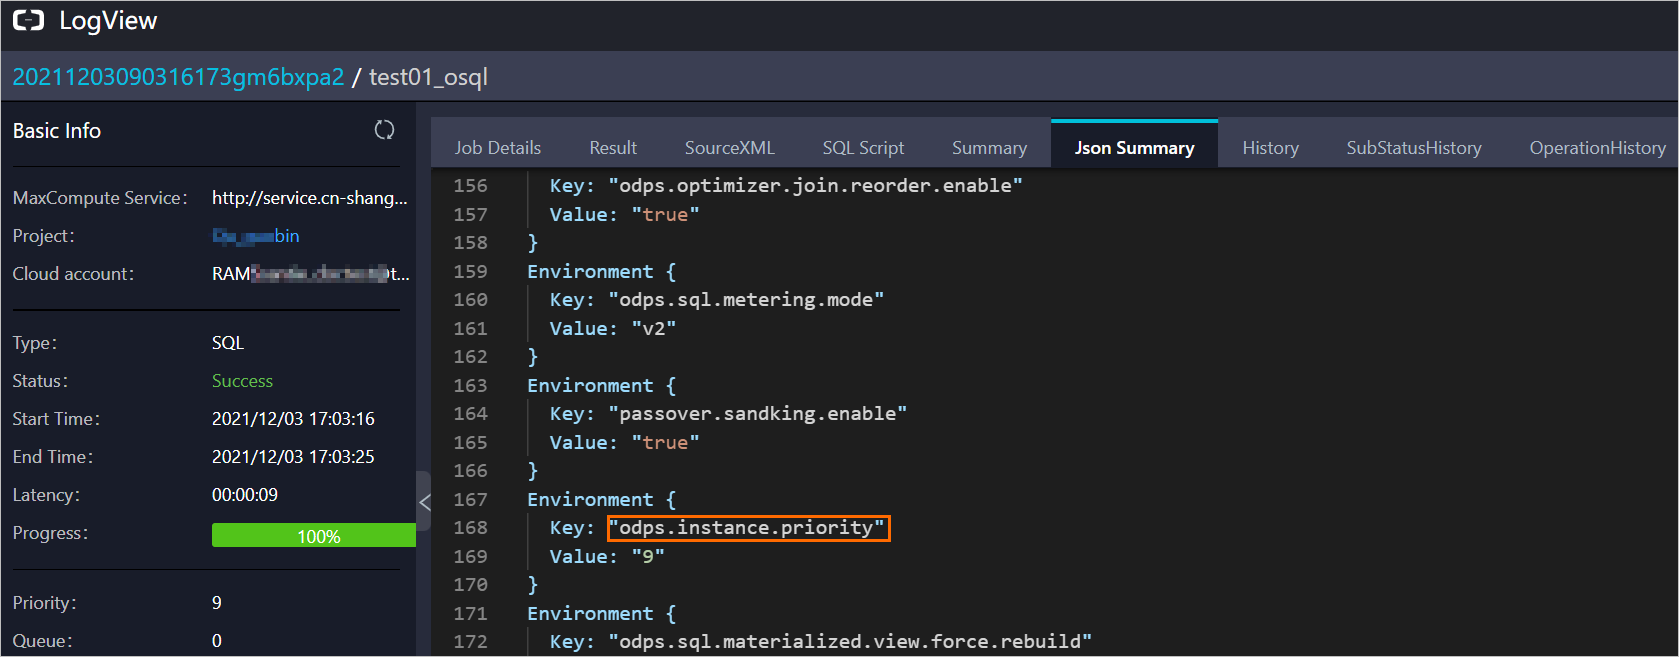The width and height of the screenshot is (1679, 657).
Task: Click the "odps.optimizer.join.reorder.enable" key
Action: point(815,186)
